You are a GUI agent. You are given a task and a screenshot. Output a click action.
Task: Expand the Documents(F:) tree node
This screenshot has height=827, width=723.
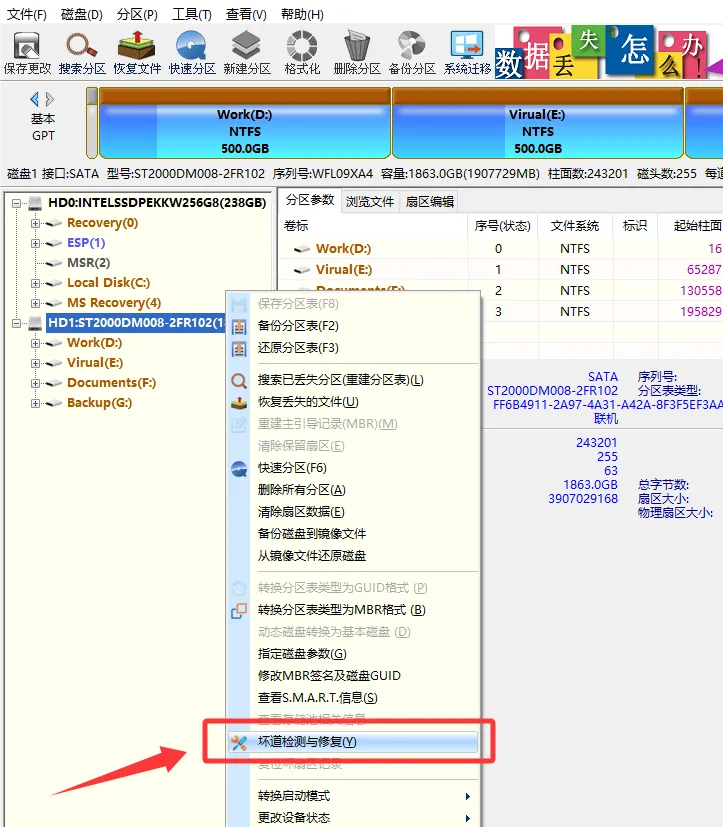tap(35, 383)
